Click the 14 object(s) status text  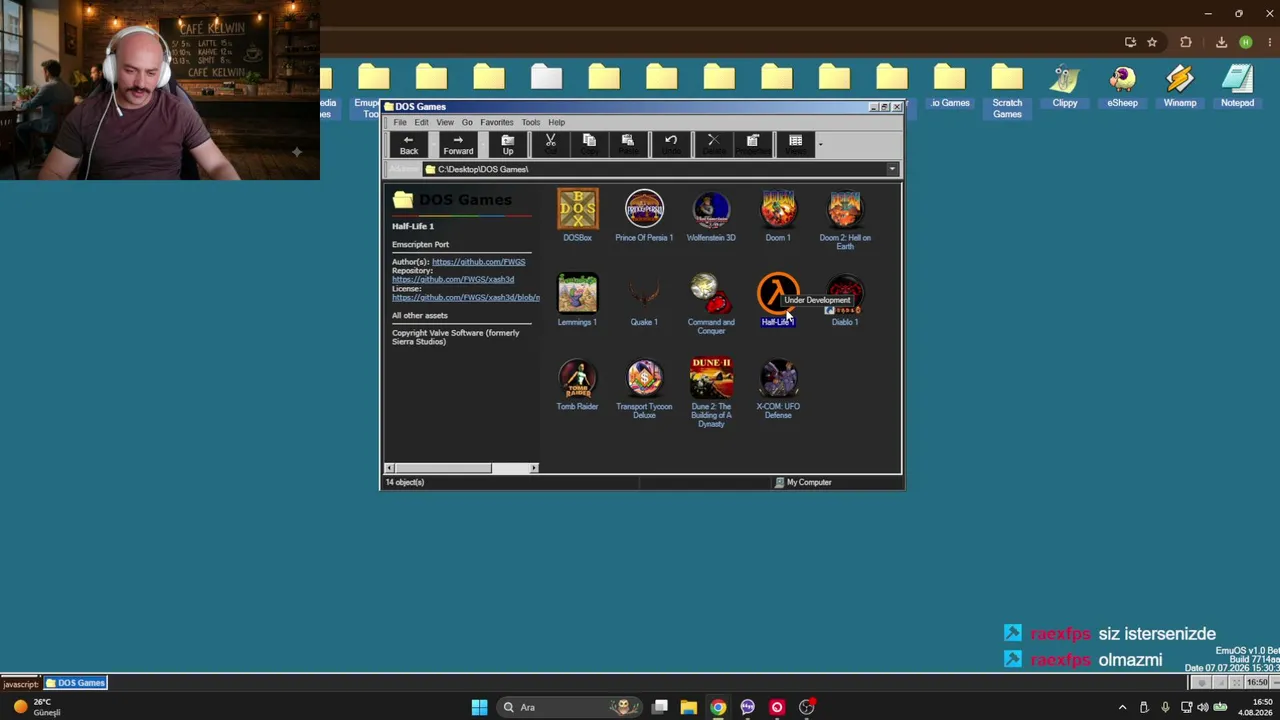pos(406,482)
